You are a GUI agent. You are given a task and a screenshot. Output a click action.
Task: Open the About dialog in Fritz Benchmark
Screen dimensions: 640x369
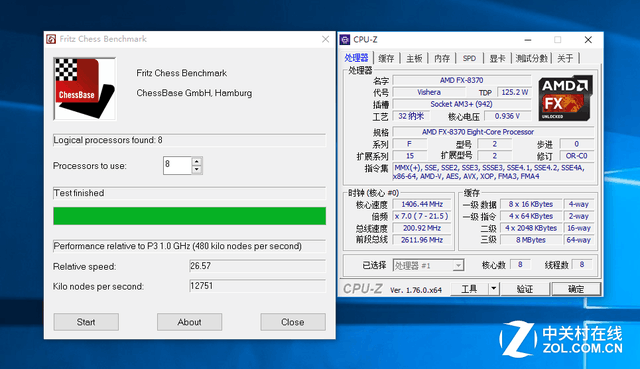pos(189,322)
